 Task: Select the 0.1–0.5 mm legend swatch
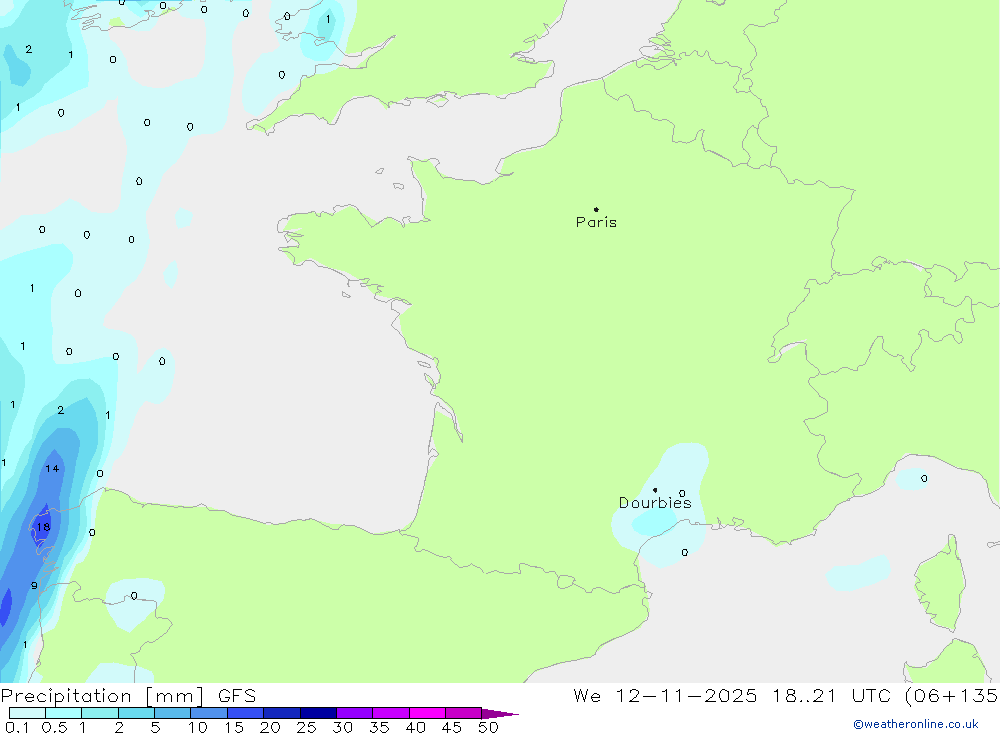click(27, 713)
